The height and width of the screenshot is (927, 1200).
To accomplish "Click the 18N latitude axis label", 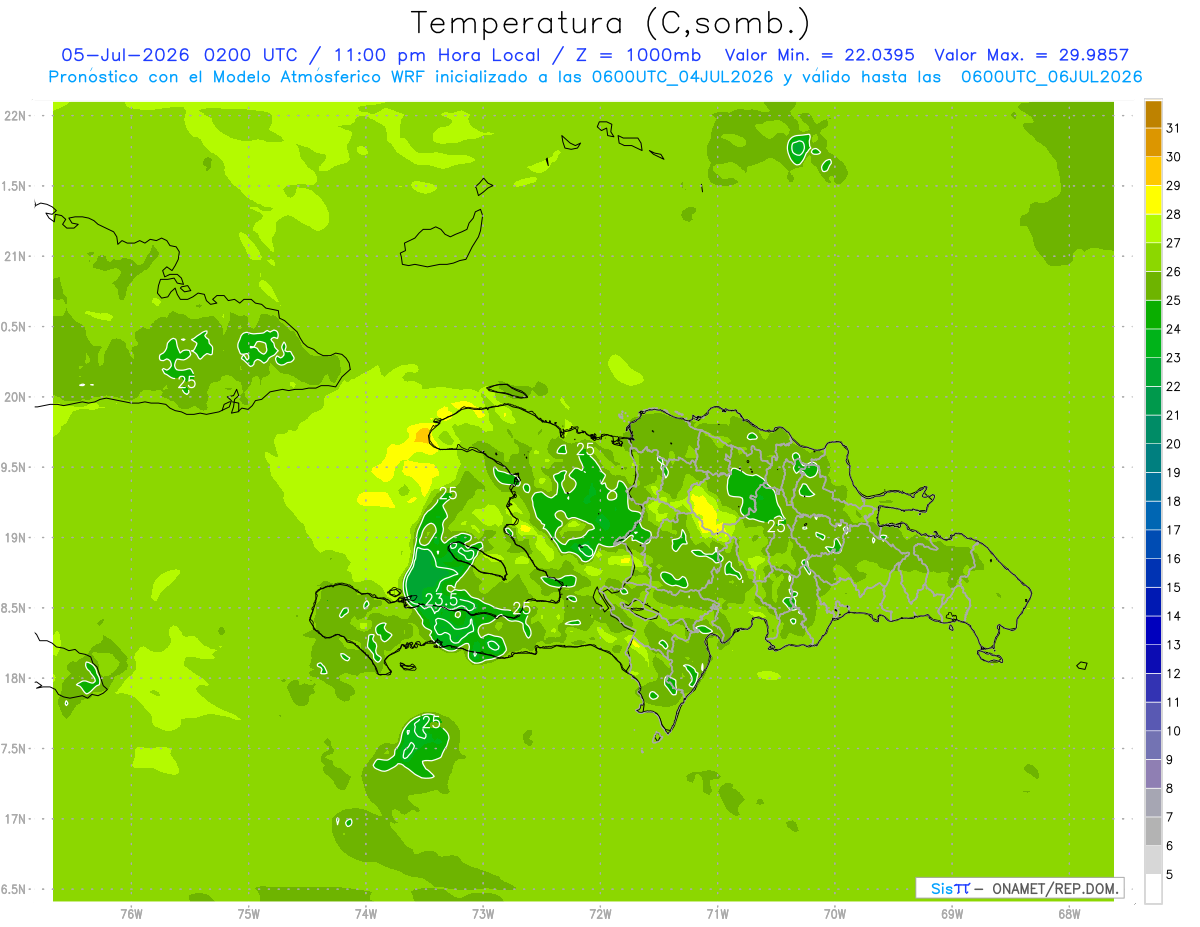I will tap(16, 678).
